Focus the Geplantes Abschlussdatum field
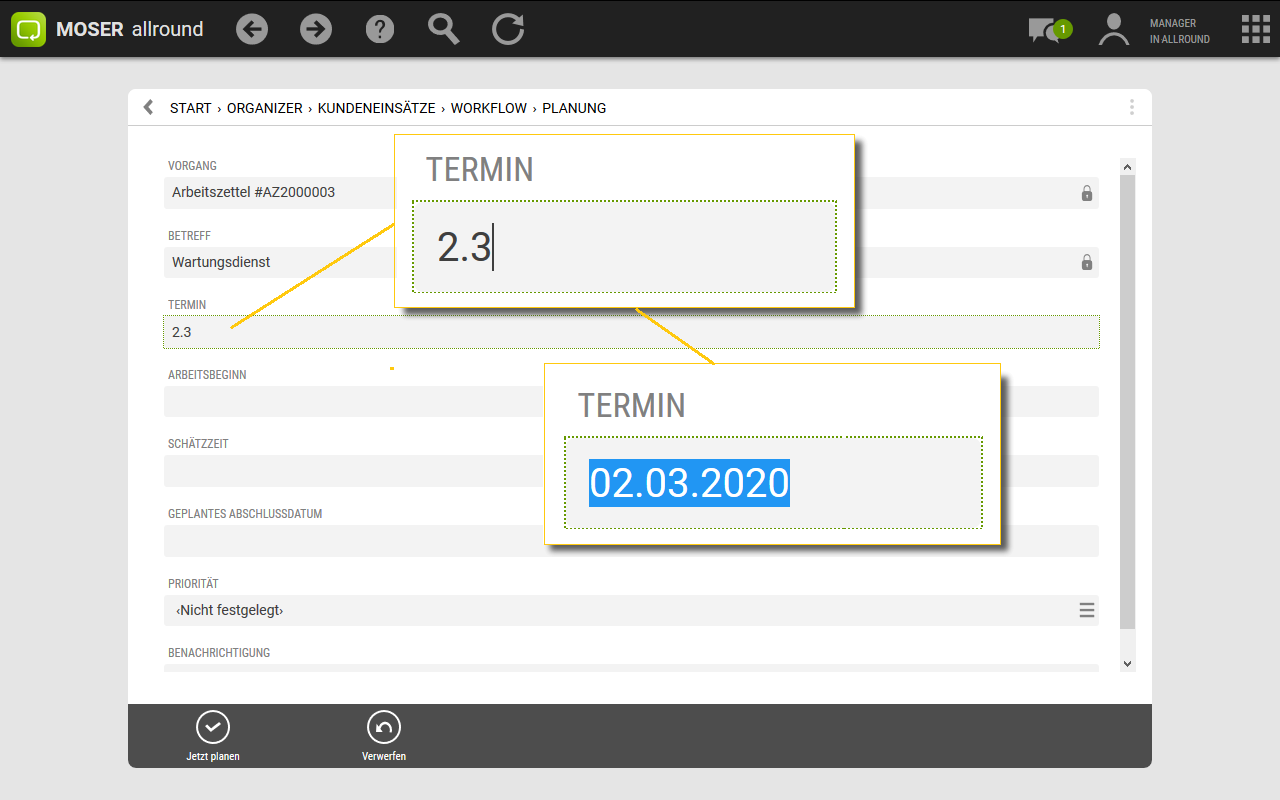The image size is (1280, 800). tap(350, 541)
